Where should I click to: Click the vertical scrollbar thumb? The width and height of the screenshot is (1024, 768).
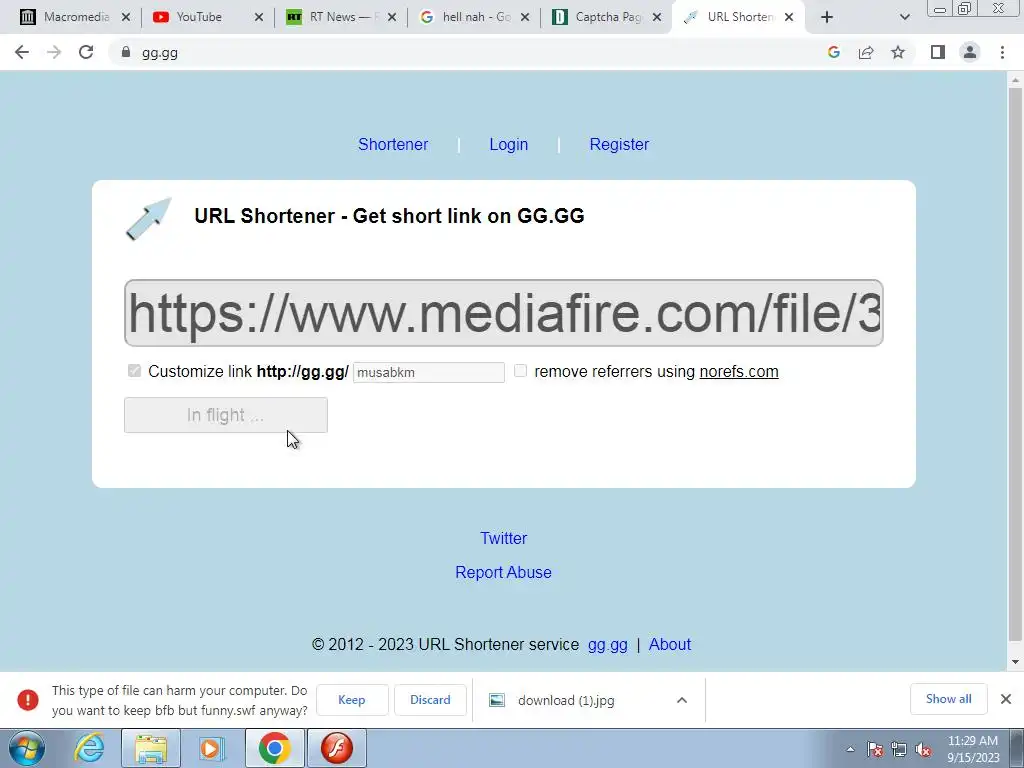tap(1015, 364)
